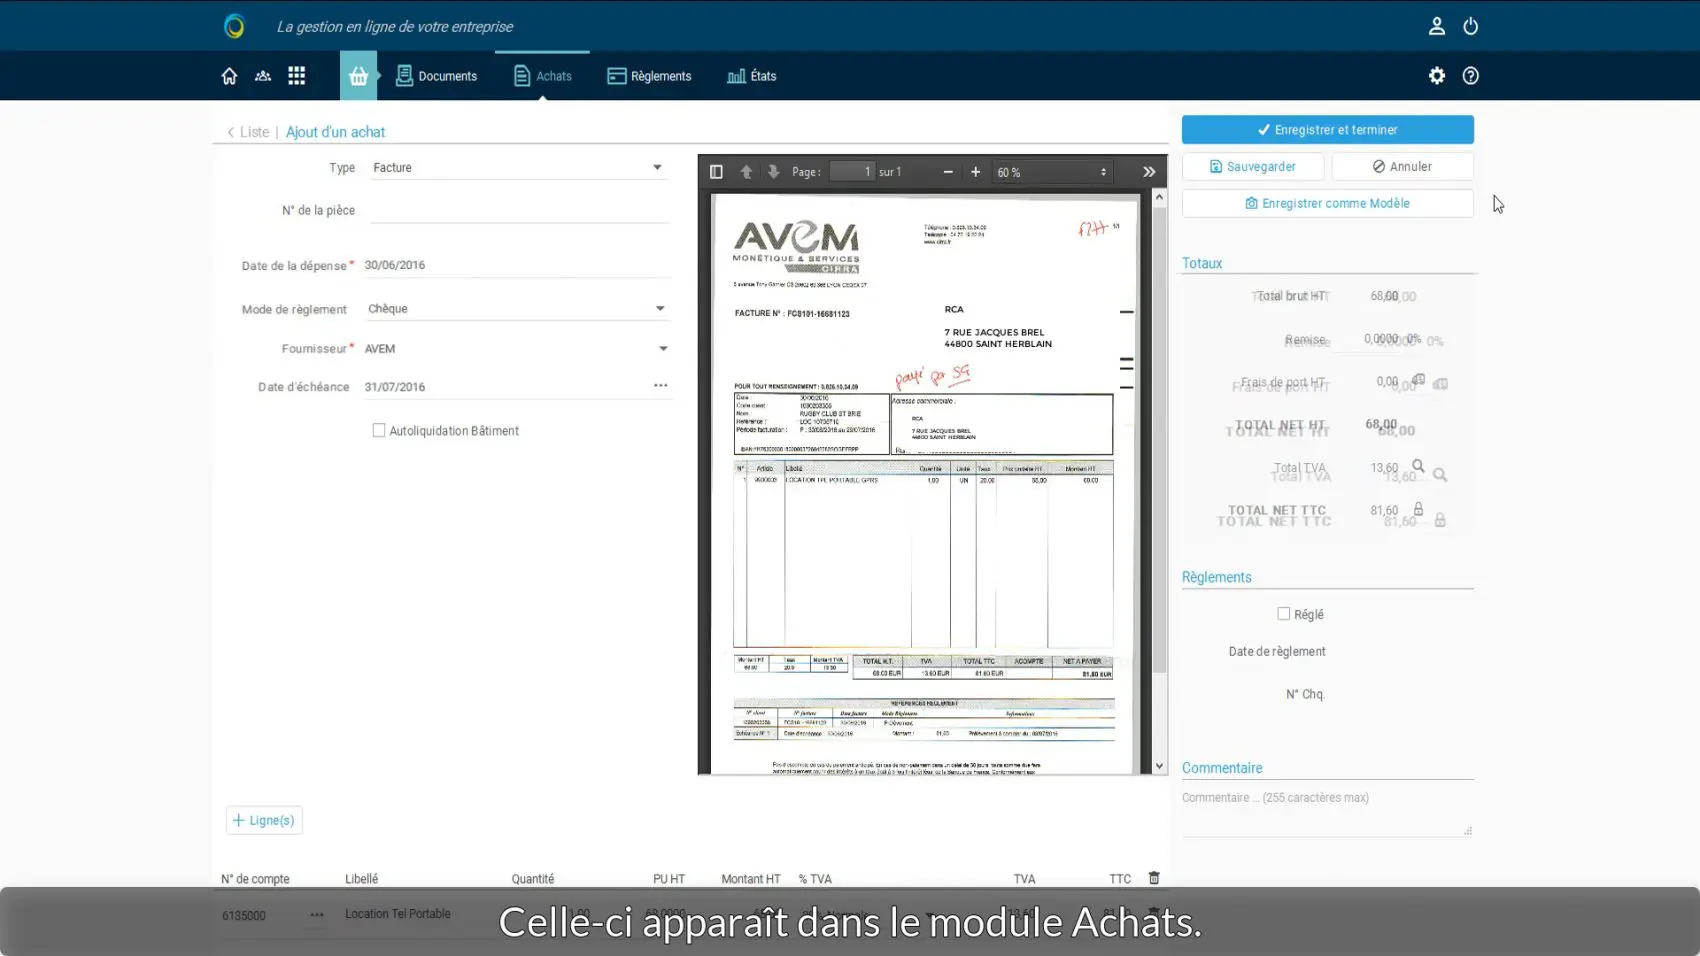Open the Fournisseur AVEM dropdown
Viewport: 1700px width, 956px height.
[x=517, y=349]
